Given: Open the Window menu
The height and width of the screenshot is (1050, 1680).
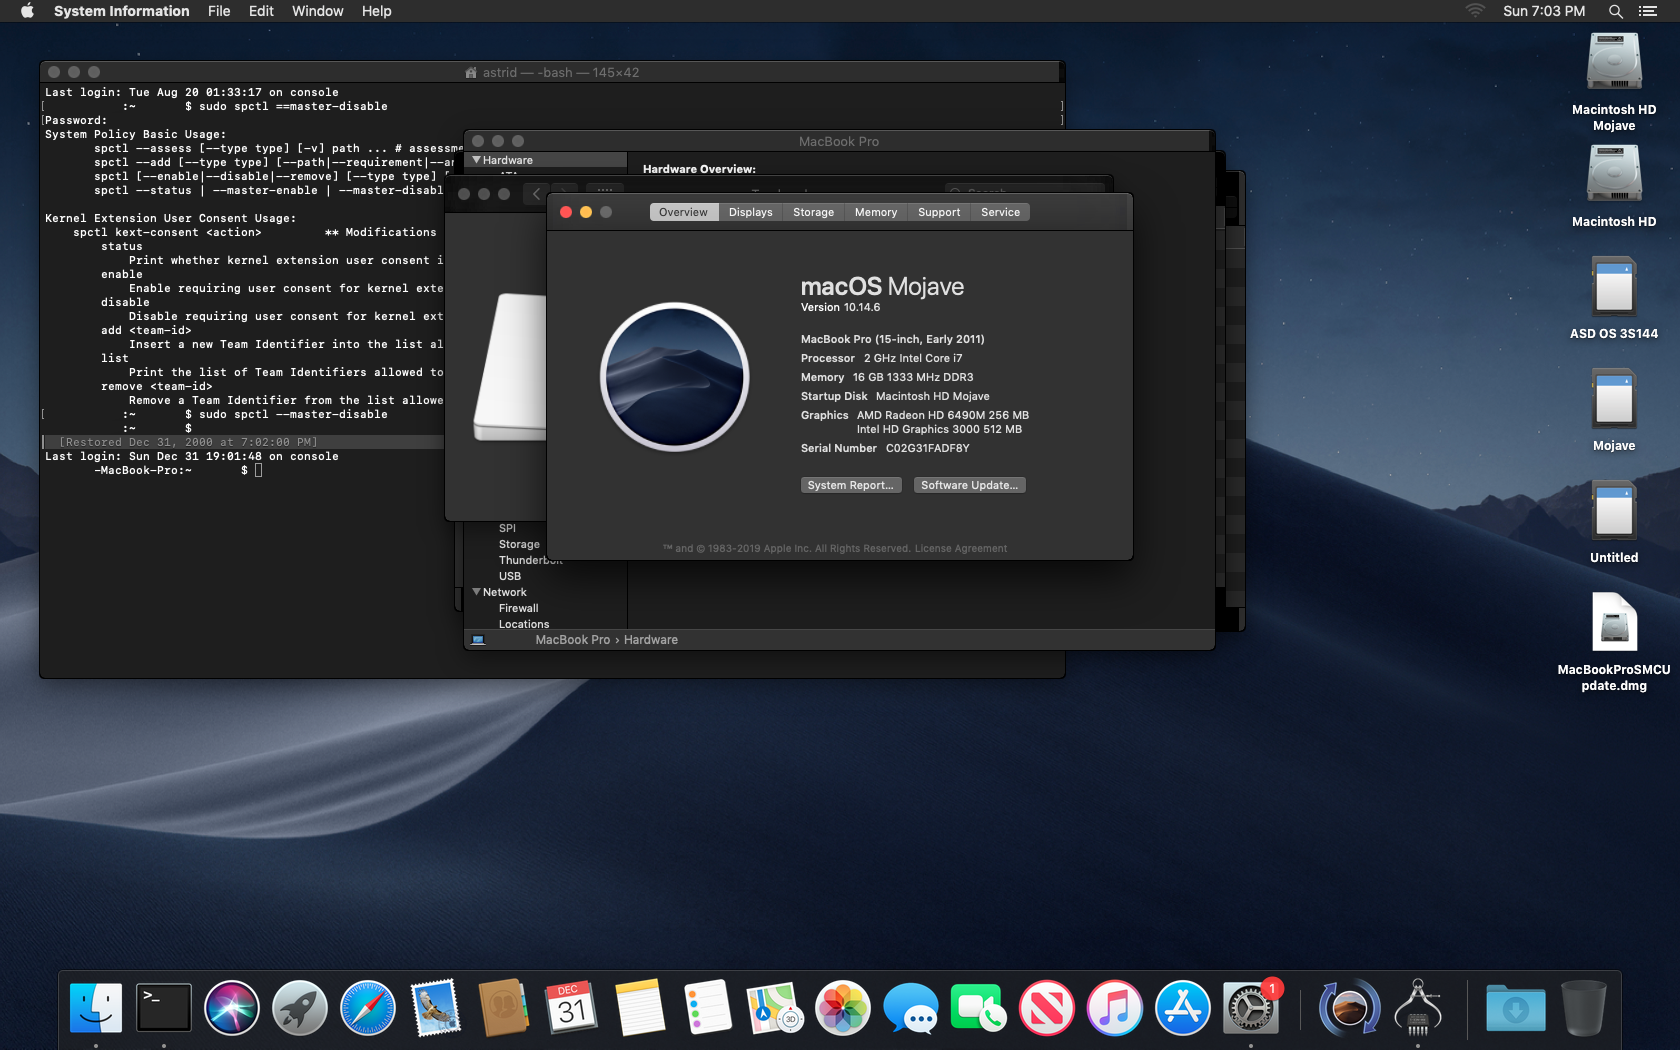Looking at the screenshot, I should pyautogui.click(x=317, y=11).
